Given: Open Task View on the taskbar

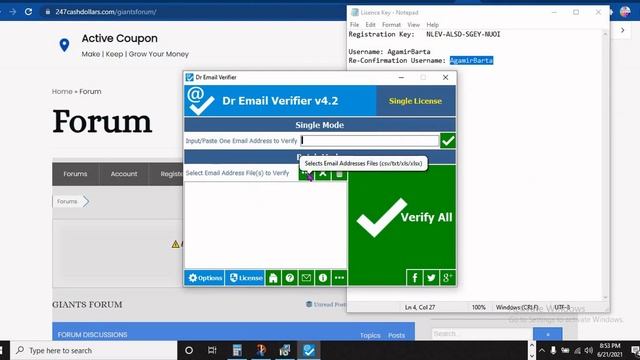Looking at the screenshot, I should (212, 350).
